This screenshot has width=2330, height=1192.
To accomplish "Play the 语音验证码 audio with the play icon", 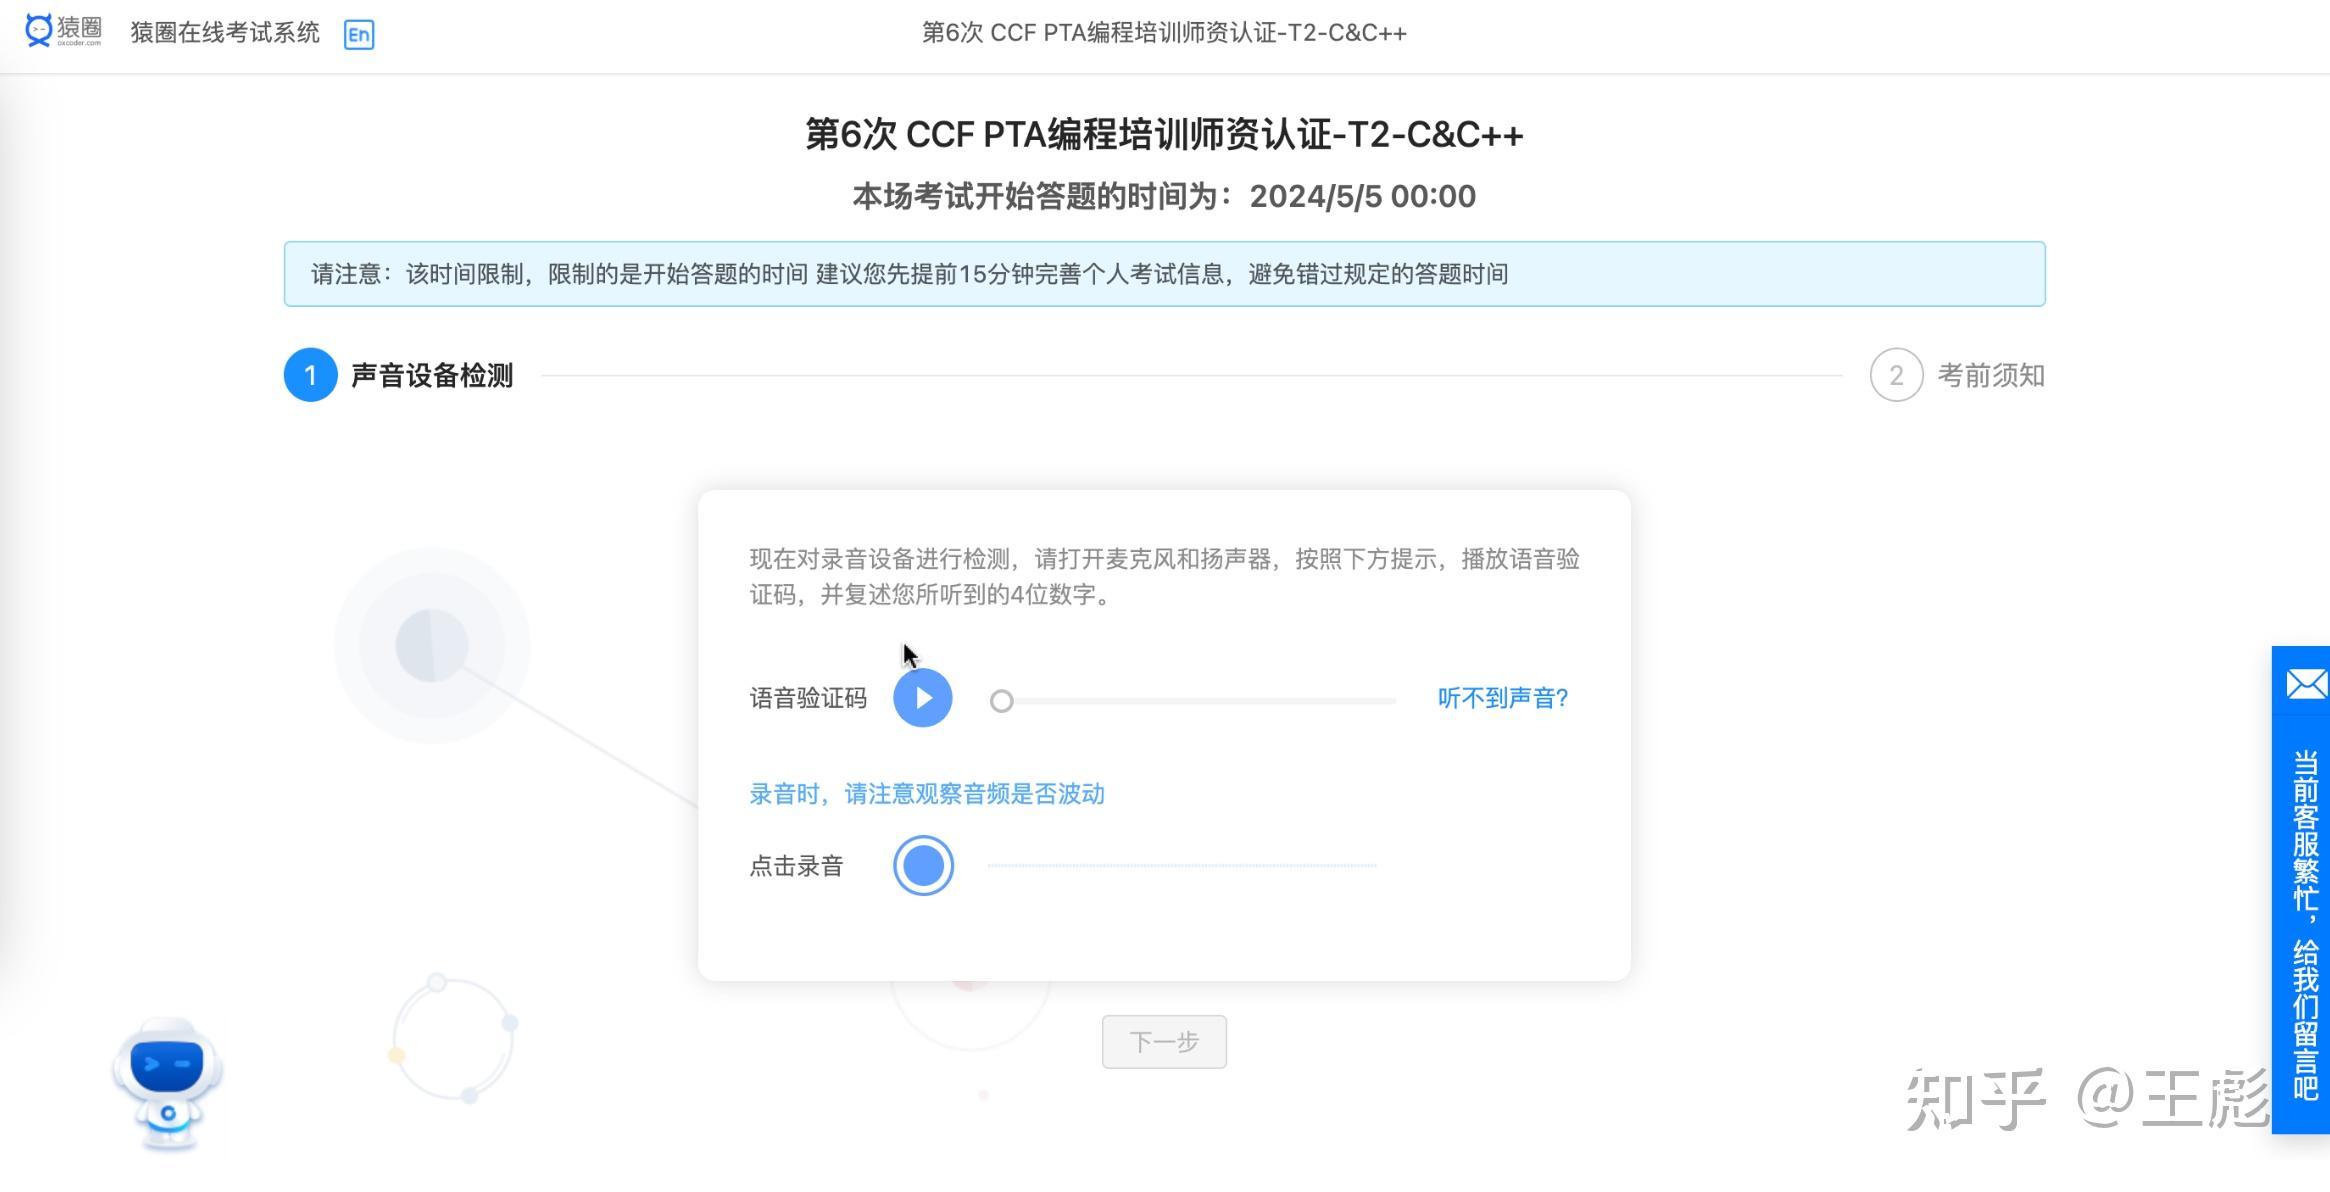I will (922, 698).
